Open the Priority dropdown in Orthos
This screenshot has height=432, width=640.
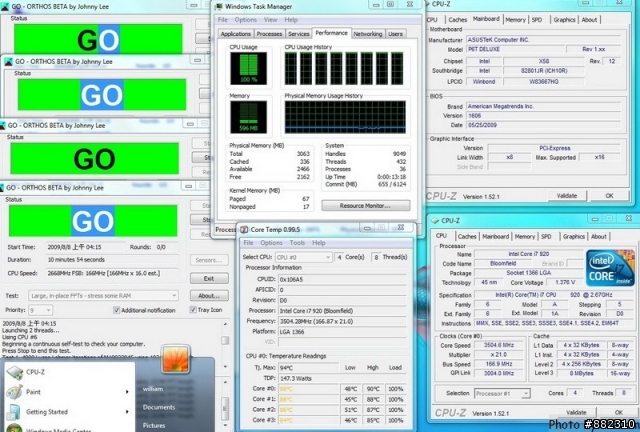(x=41, y=310)
